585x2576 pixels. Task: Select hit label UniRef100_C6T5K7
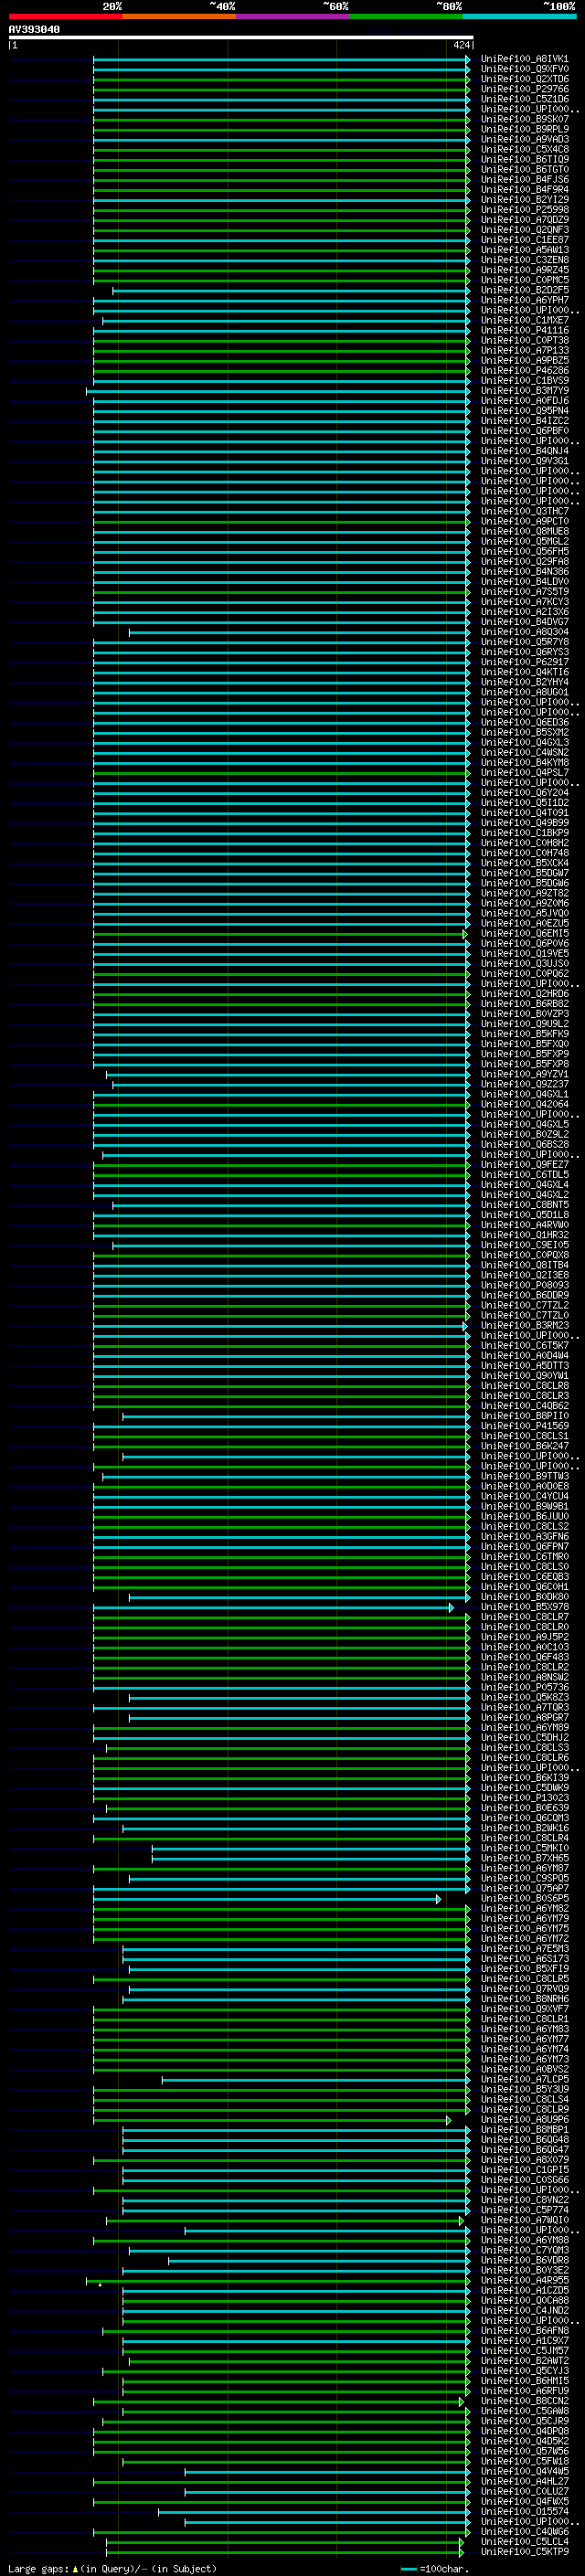(524, 1346)
